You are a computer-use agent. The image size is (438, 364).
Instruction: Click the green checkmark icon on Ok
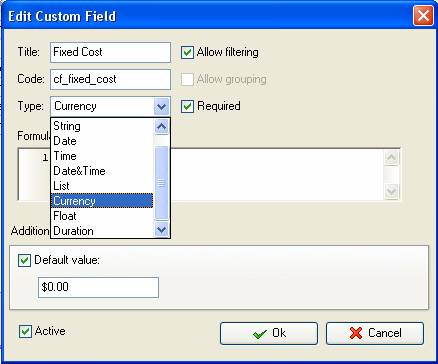pyautogui.click(x=260, y=333)
